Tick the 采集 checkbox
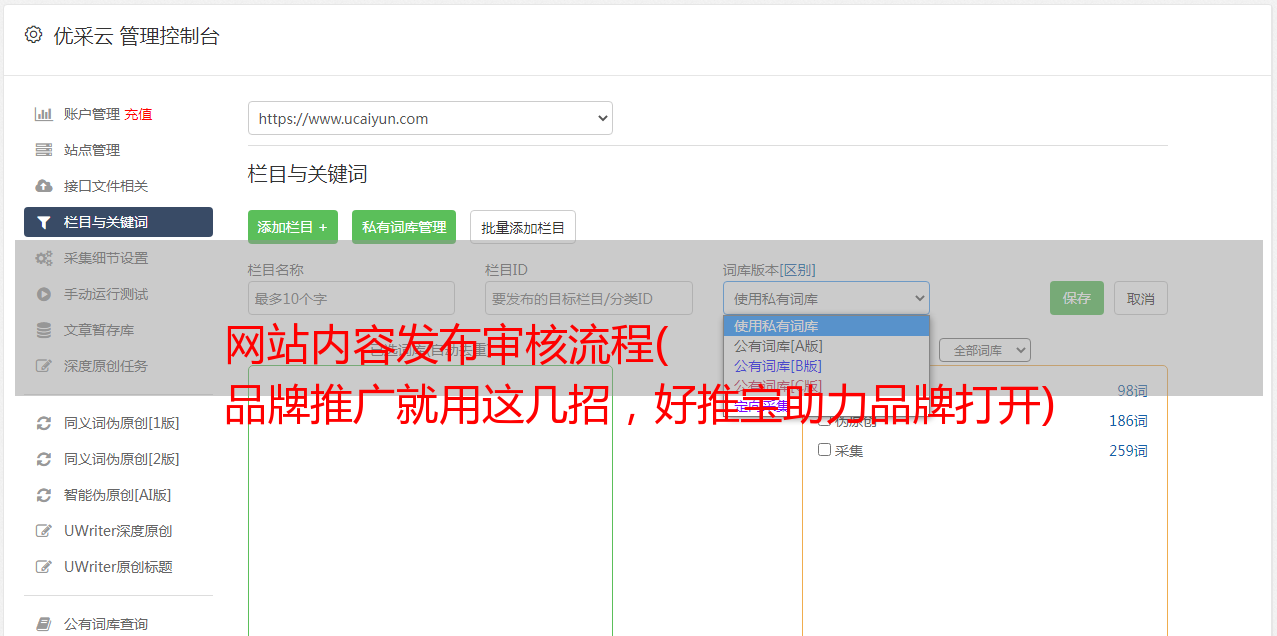Image resolution: width=1277 pixels, height=636 pixels. click(x=825, y=450)
